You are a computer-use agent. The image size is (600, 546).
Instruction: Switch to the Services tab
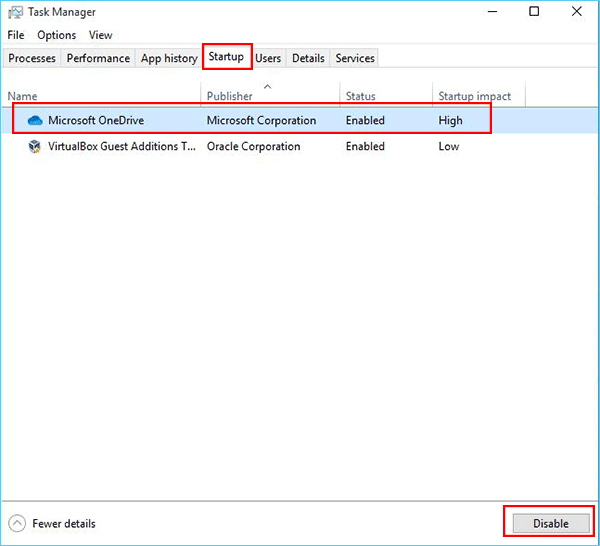click(x=355, y=58)
